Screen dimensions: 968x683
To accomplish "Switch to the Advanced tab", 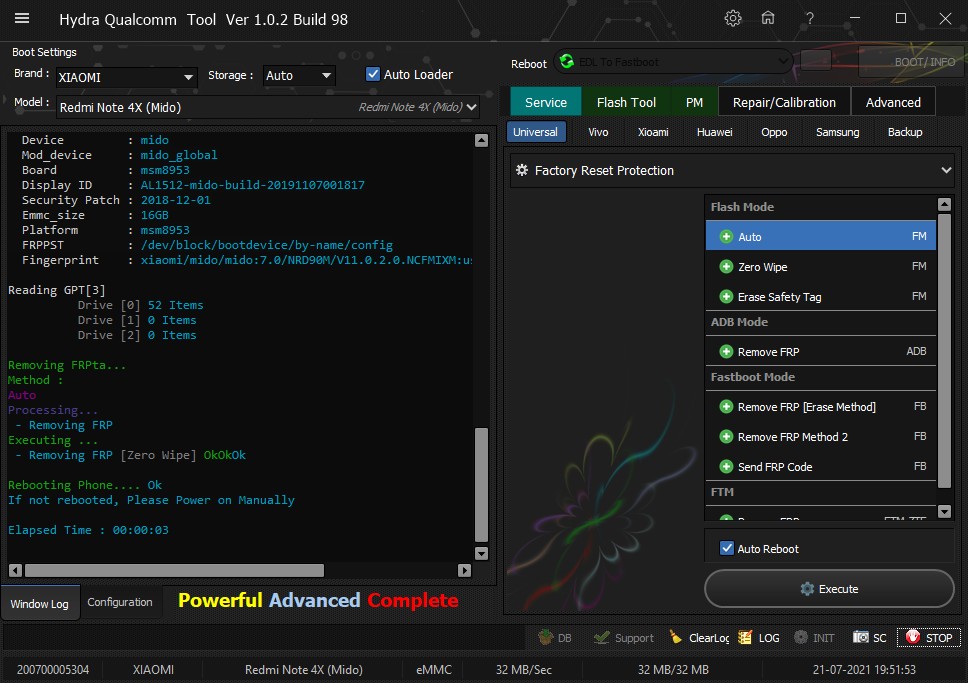I will coord(893,103).
